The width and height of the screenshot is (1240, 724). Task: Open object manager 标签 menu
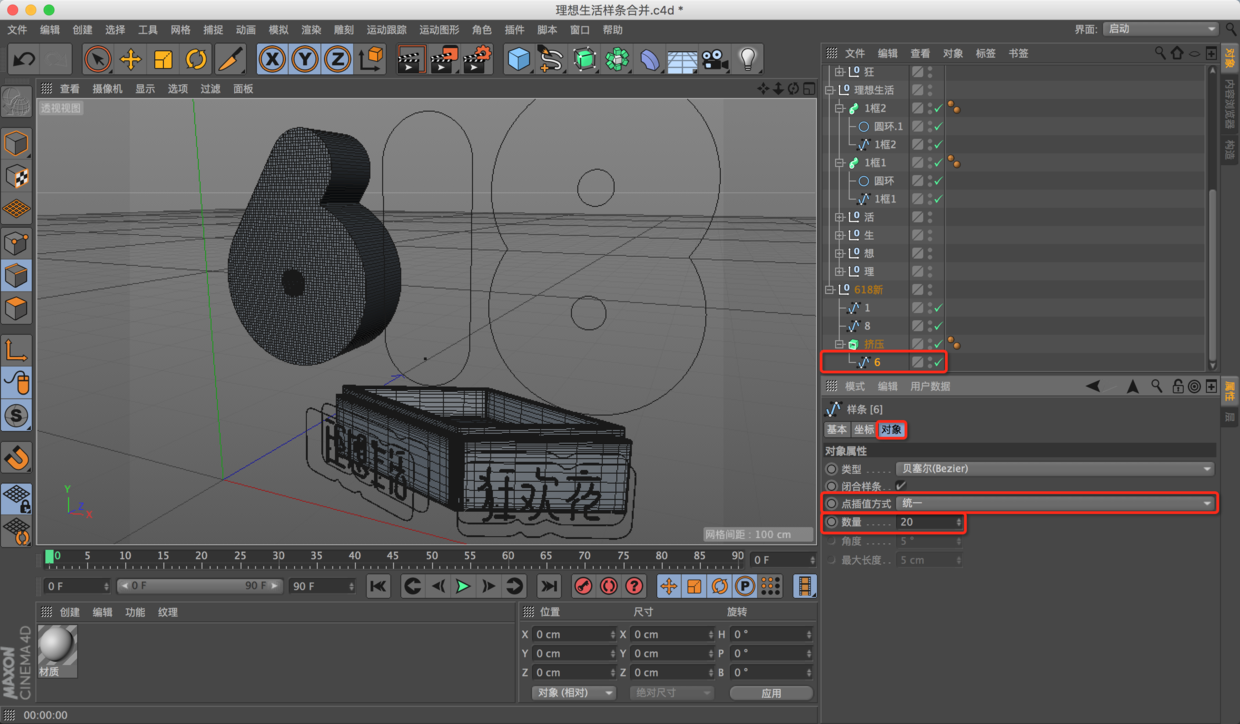985,53
